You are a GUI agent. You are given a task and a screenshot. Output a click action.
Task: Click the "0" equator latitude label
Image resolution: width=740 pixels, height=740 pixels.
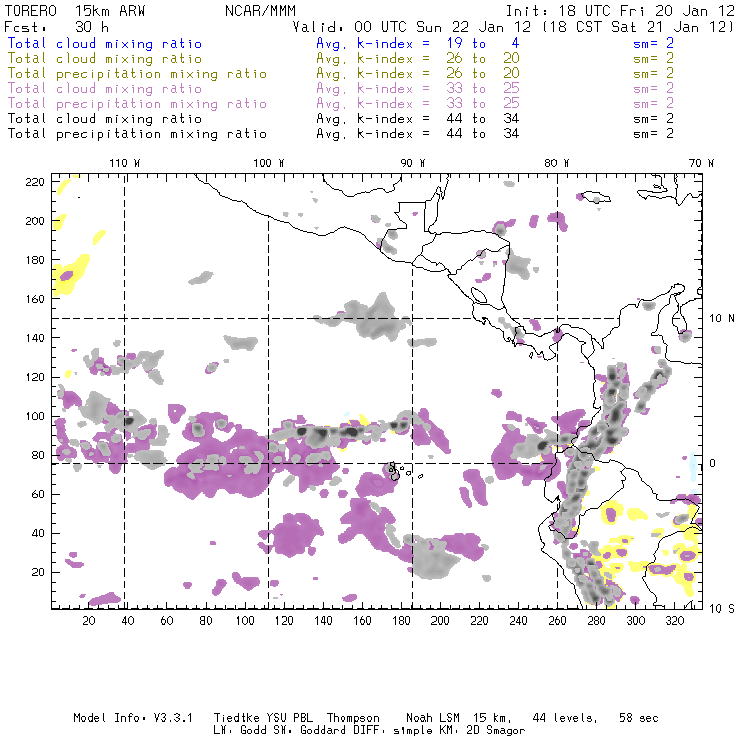coord(713,463)
